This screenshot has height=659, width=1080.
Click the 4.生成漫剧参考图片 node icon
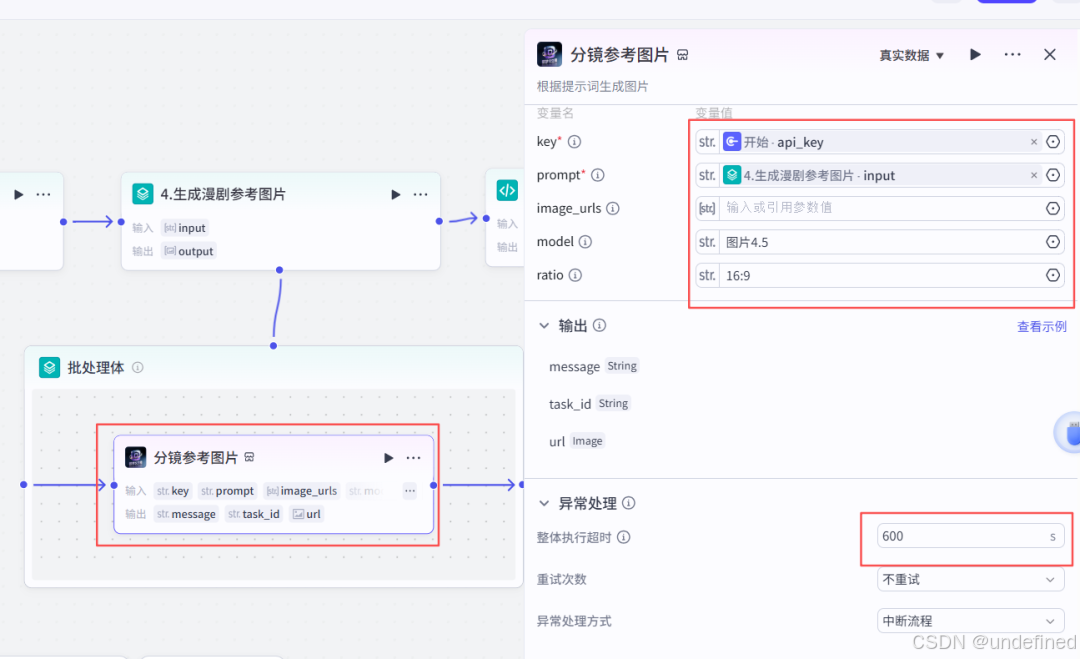coord(143,194)
